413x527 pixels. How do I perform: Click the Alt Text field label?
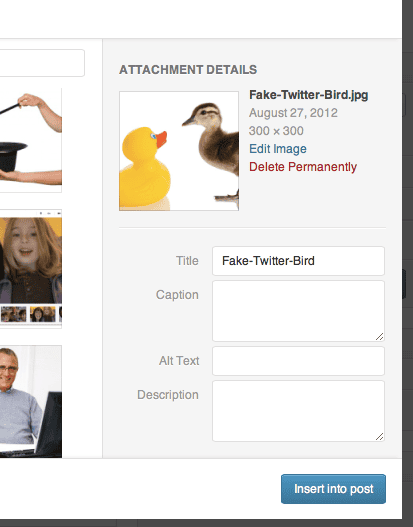click(179, 361)
